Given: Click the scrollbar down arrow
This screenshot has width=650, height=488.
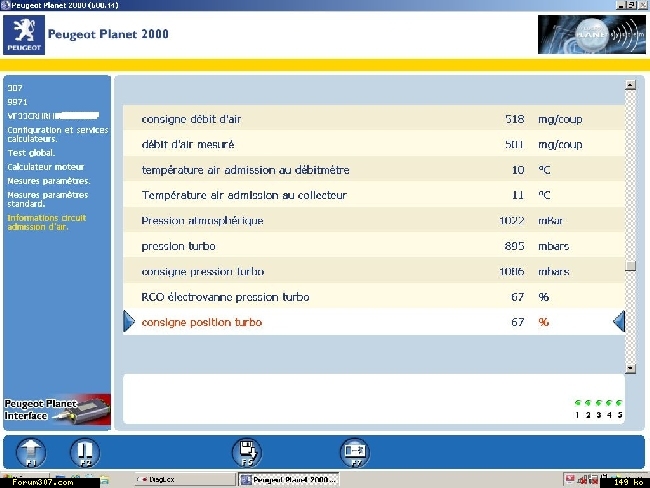Looking at the screenshot, I should click(x=630, y=368).
